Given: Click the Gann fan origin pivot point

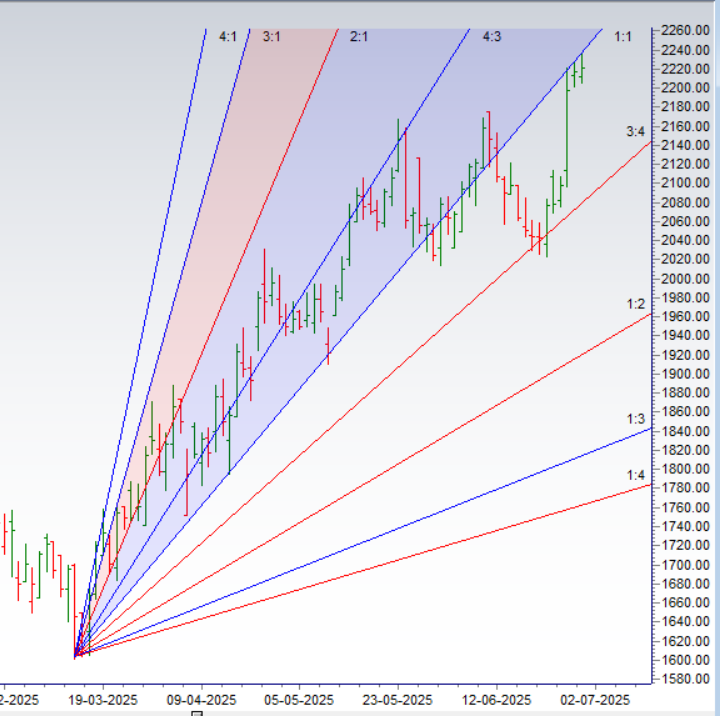Looking at the screenshot, I should (76, 656).
